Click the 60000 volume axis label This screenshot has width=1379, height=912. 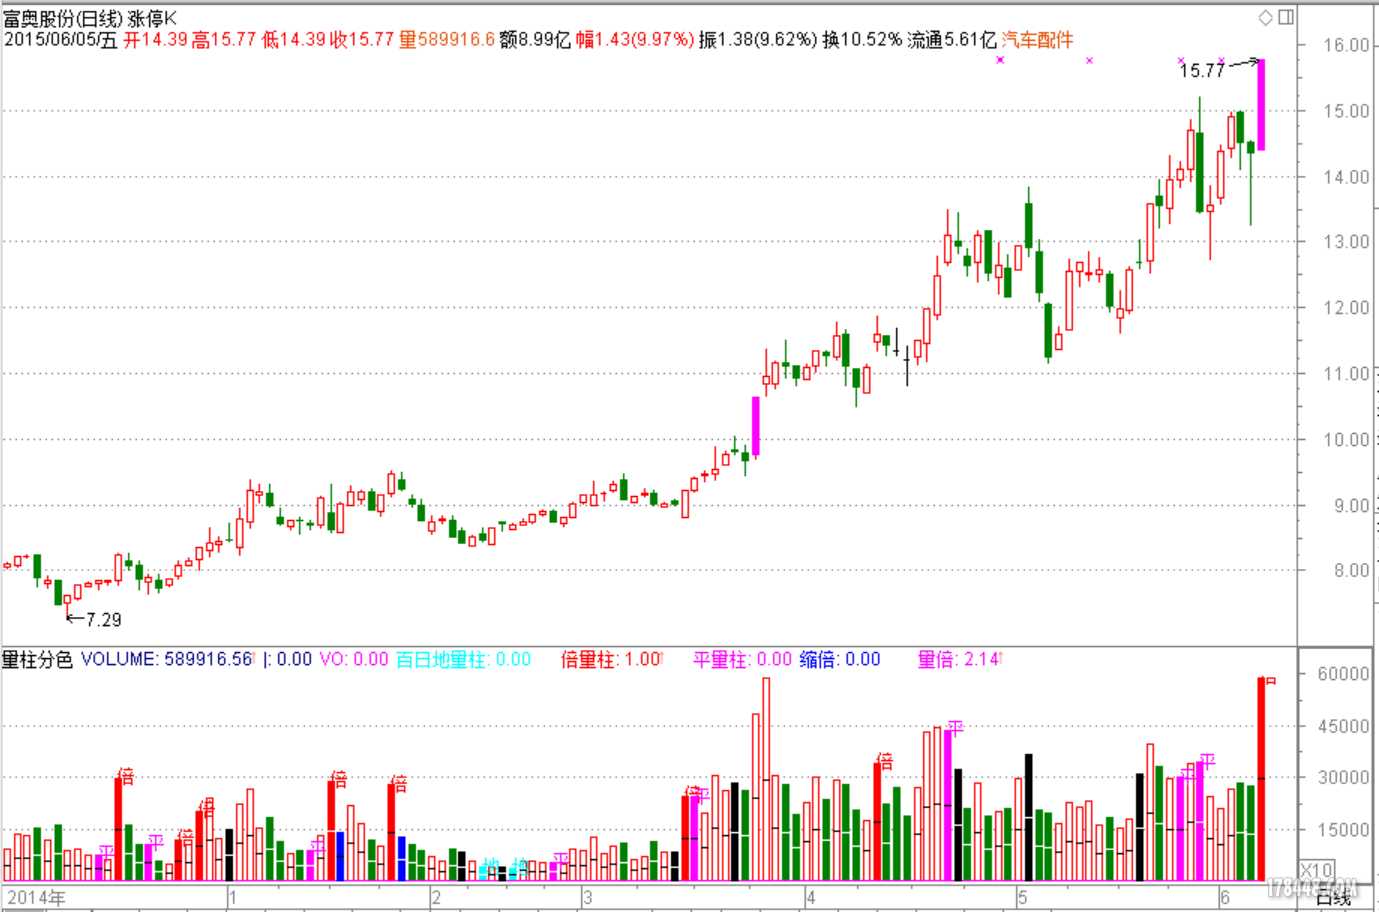(x=1343, y=674)
